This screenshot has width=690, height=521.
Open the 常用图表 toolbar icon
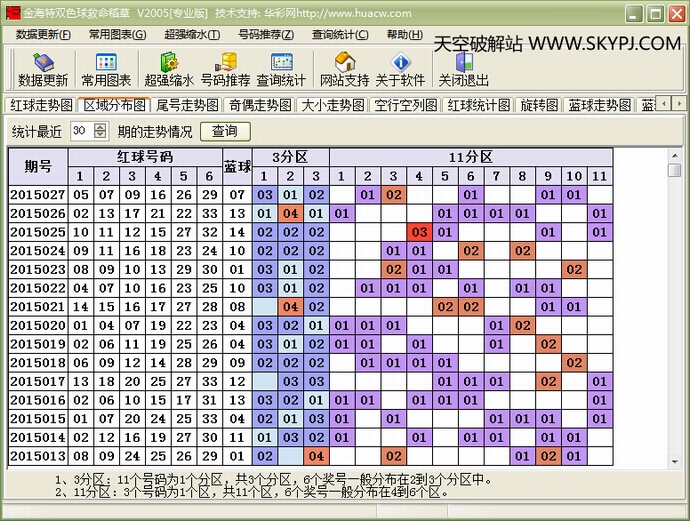(106, 69)
